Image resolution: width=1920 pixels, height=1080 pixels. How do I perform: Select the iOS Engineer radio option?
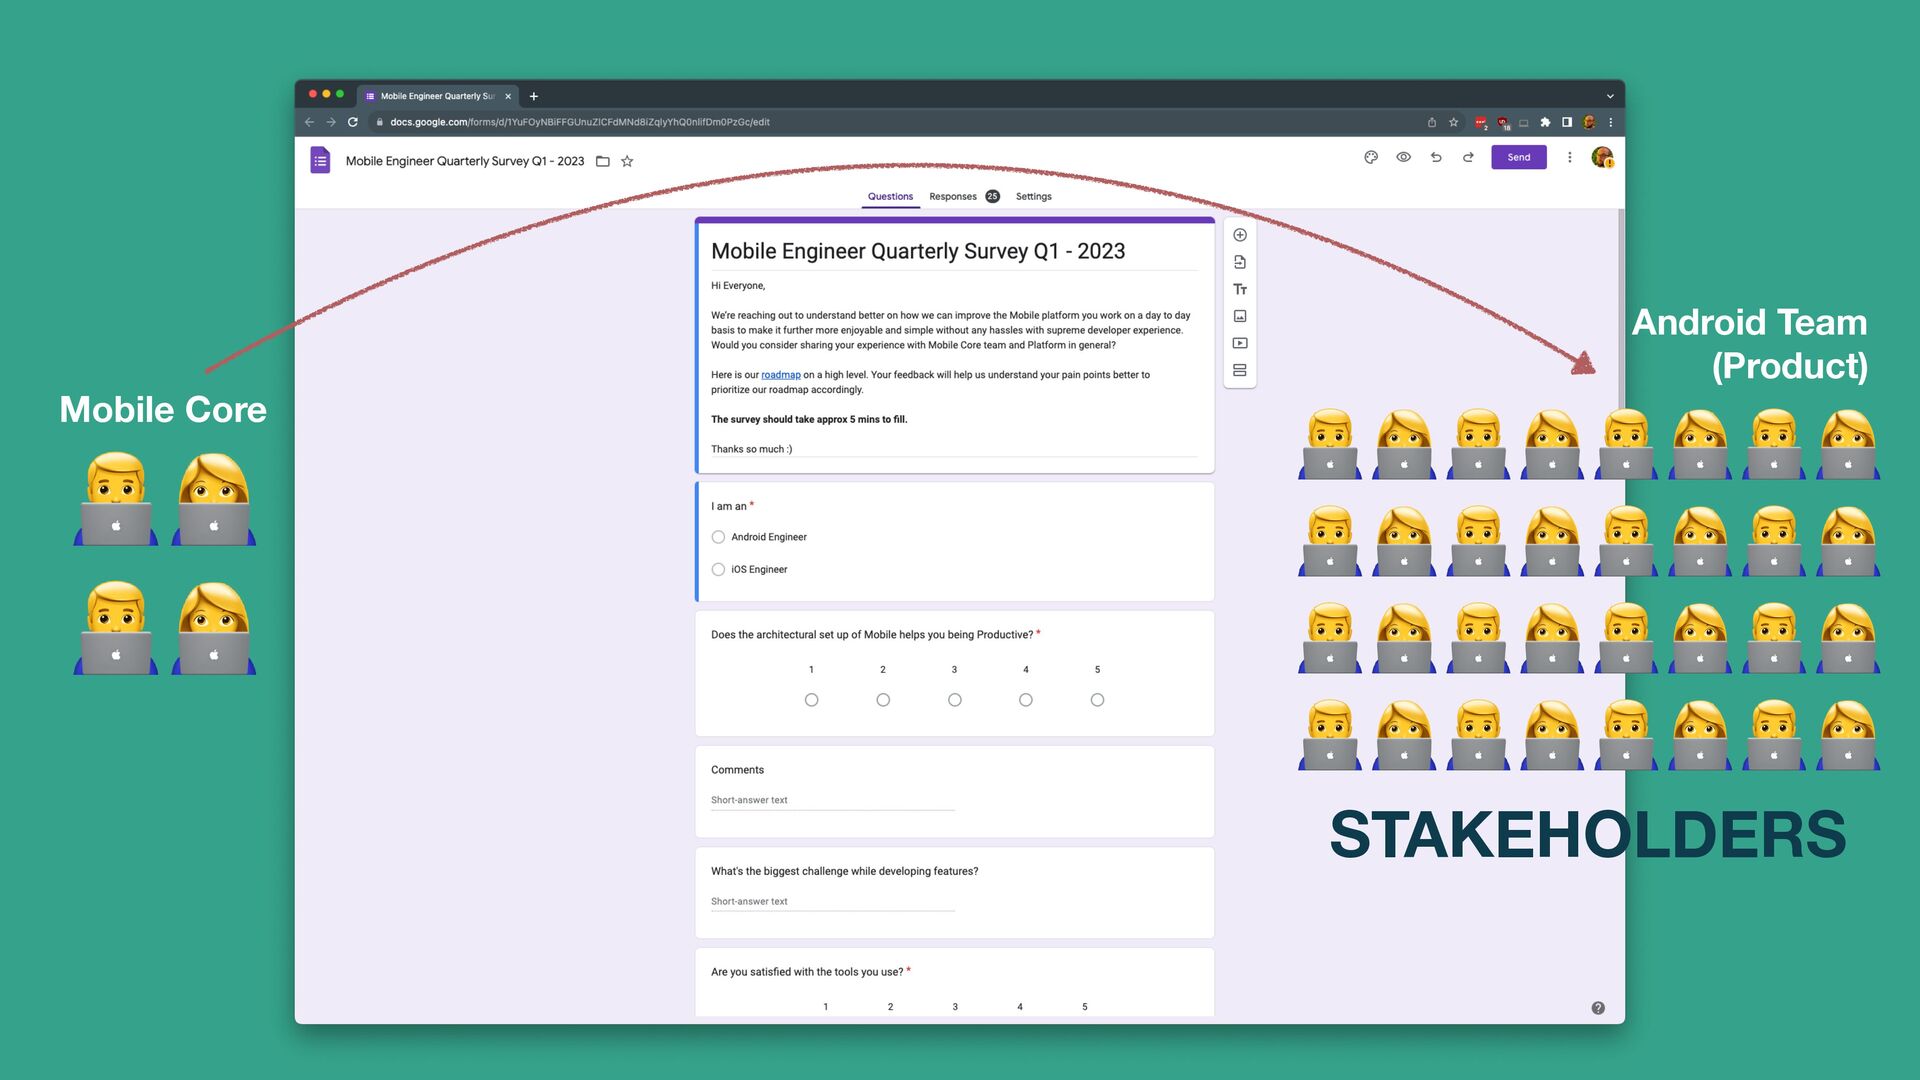click(718, 569)
